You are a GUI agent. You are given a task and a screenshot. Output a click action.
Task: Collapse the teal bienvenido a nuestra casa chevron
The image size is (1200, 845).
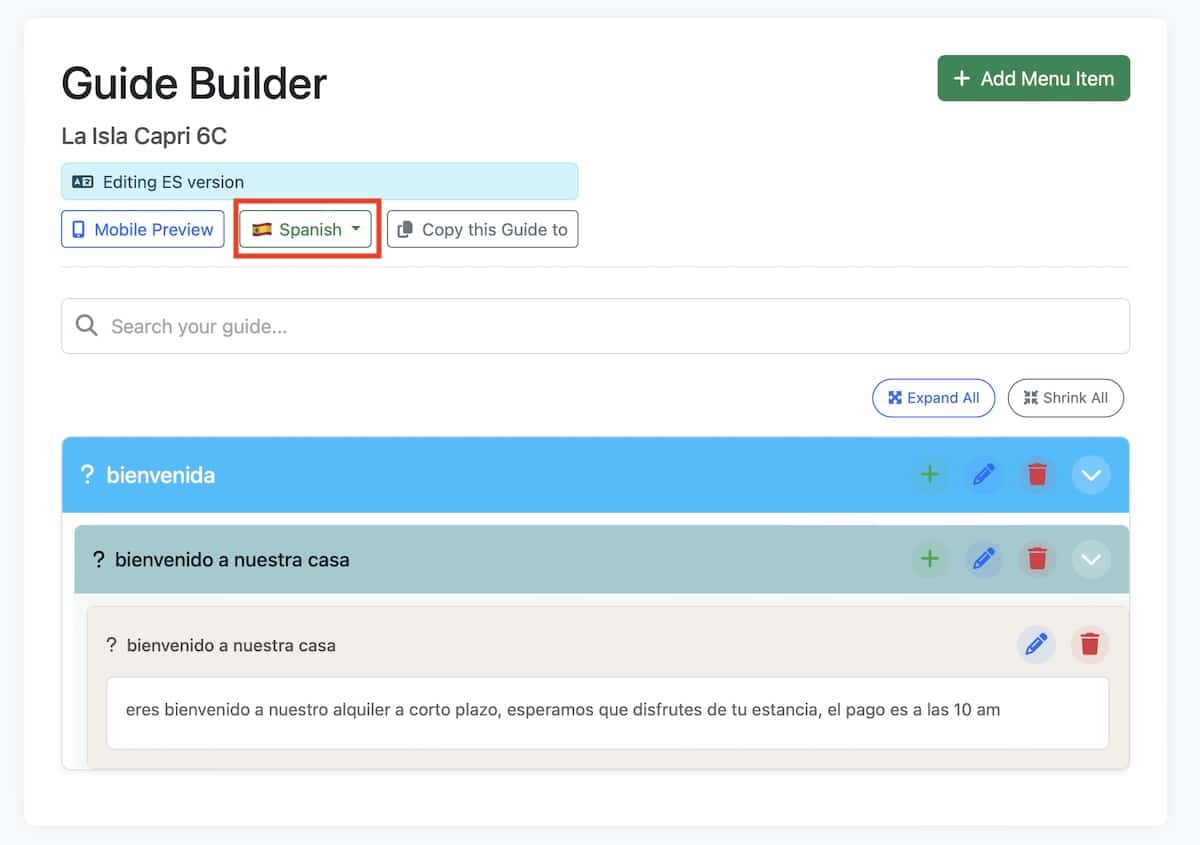point(1090,559)
